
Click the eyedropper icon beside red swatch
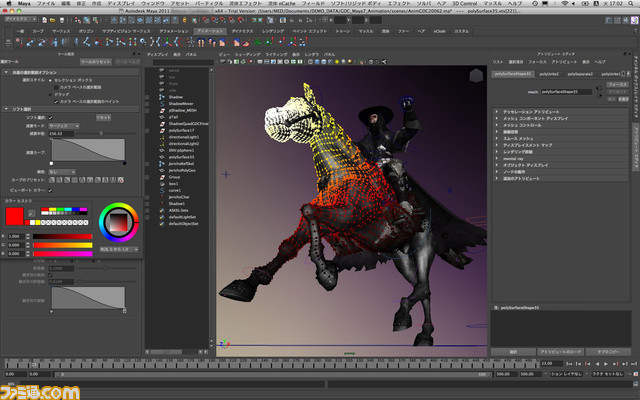(31, 213)
